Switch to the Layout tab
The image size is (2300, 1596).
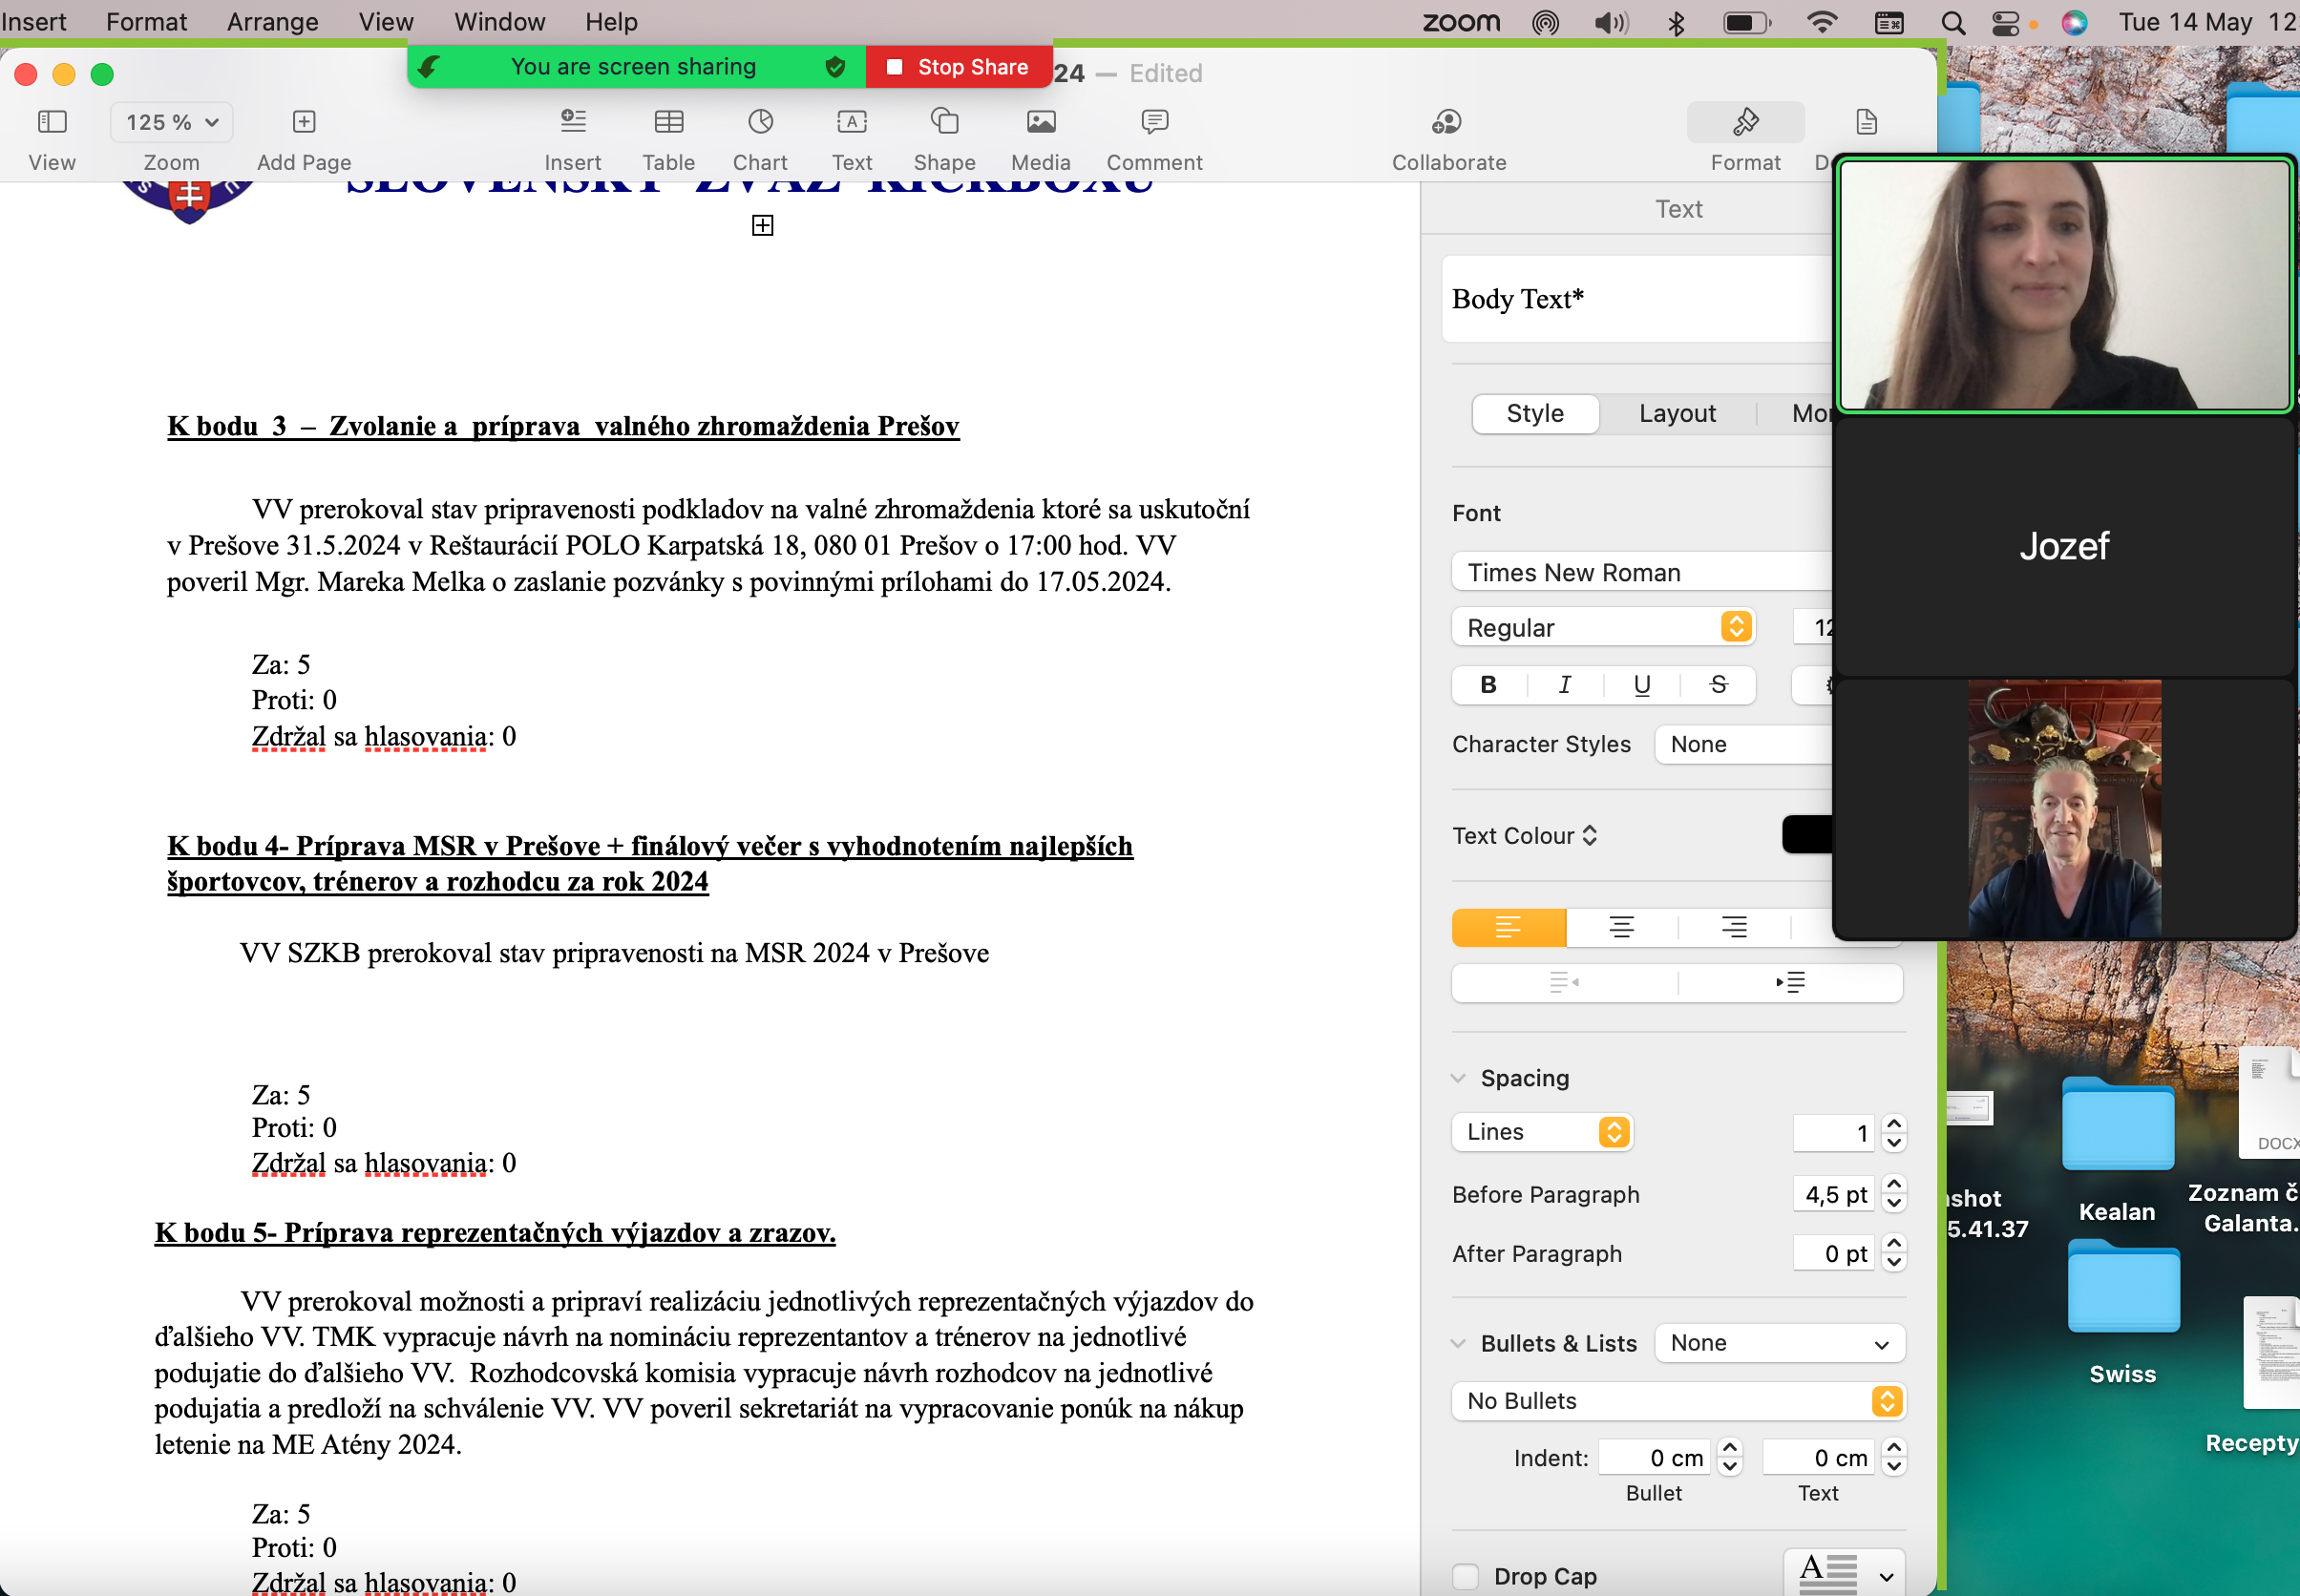click(x=1677, y=413)
